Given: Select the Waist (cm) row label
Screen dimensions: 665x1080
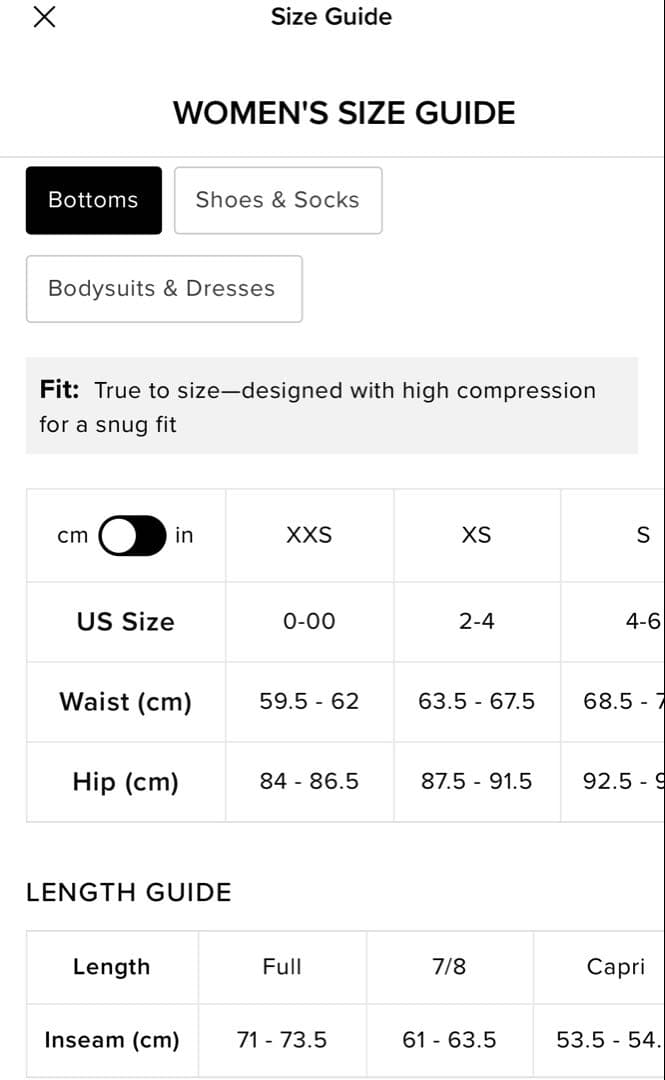Looking at the screenshot, I should coord(125,702).
